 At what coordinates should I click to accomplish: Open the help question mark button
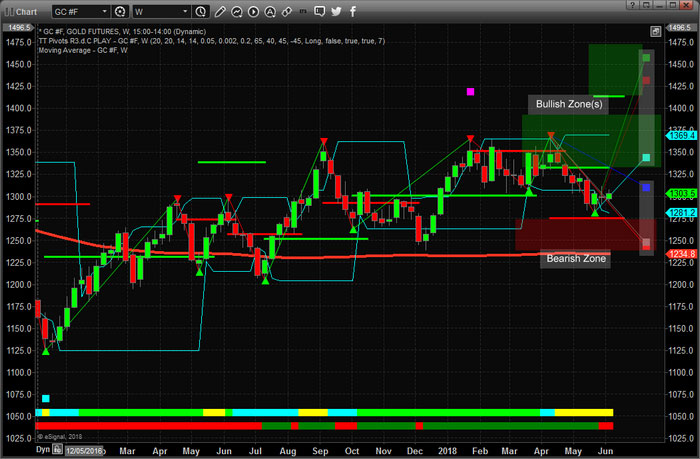(633, 5)
